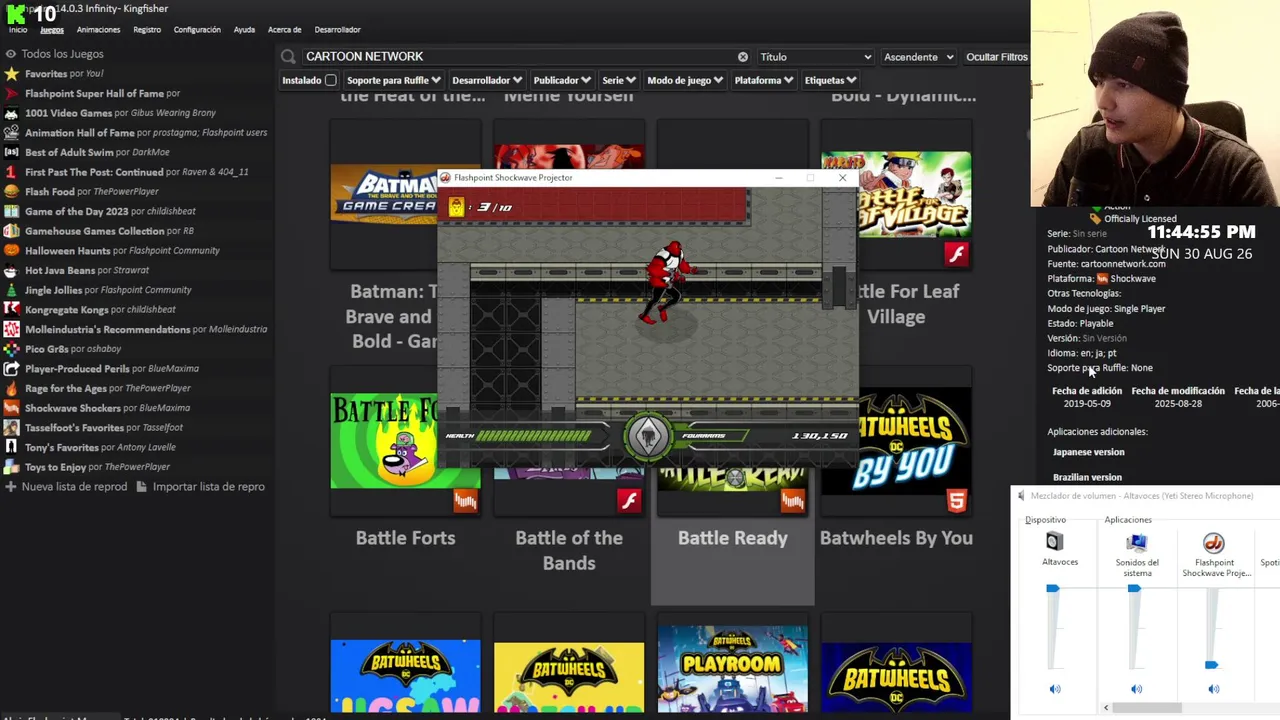Screen dimensions: 1280x720
Task: Open the Shockwave Shockers playlist
Action: click(107, 408)
